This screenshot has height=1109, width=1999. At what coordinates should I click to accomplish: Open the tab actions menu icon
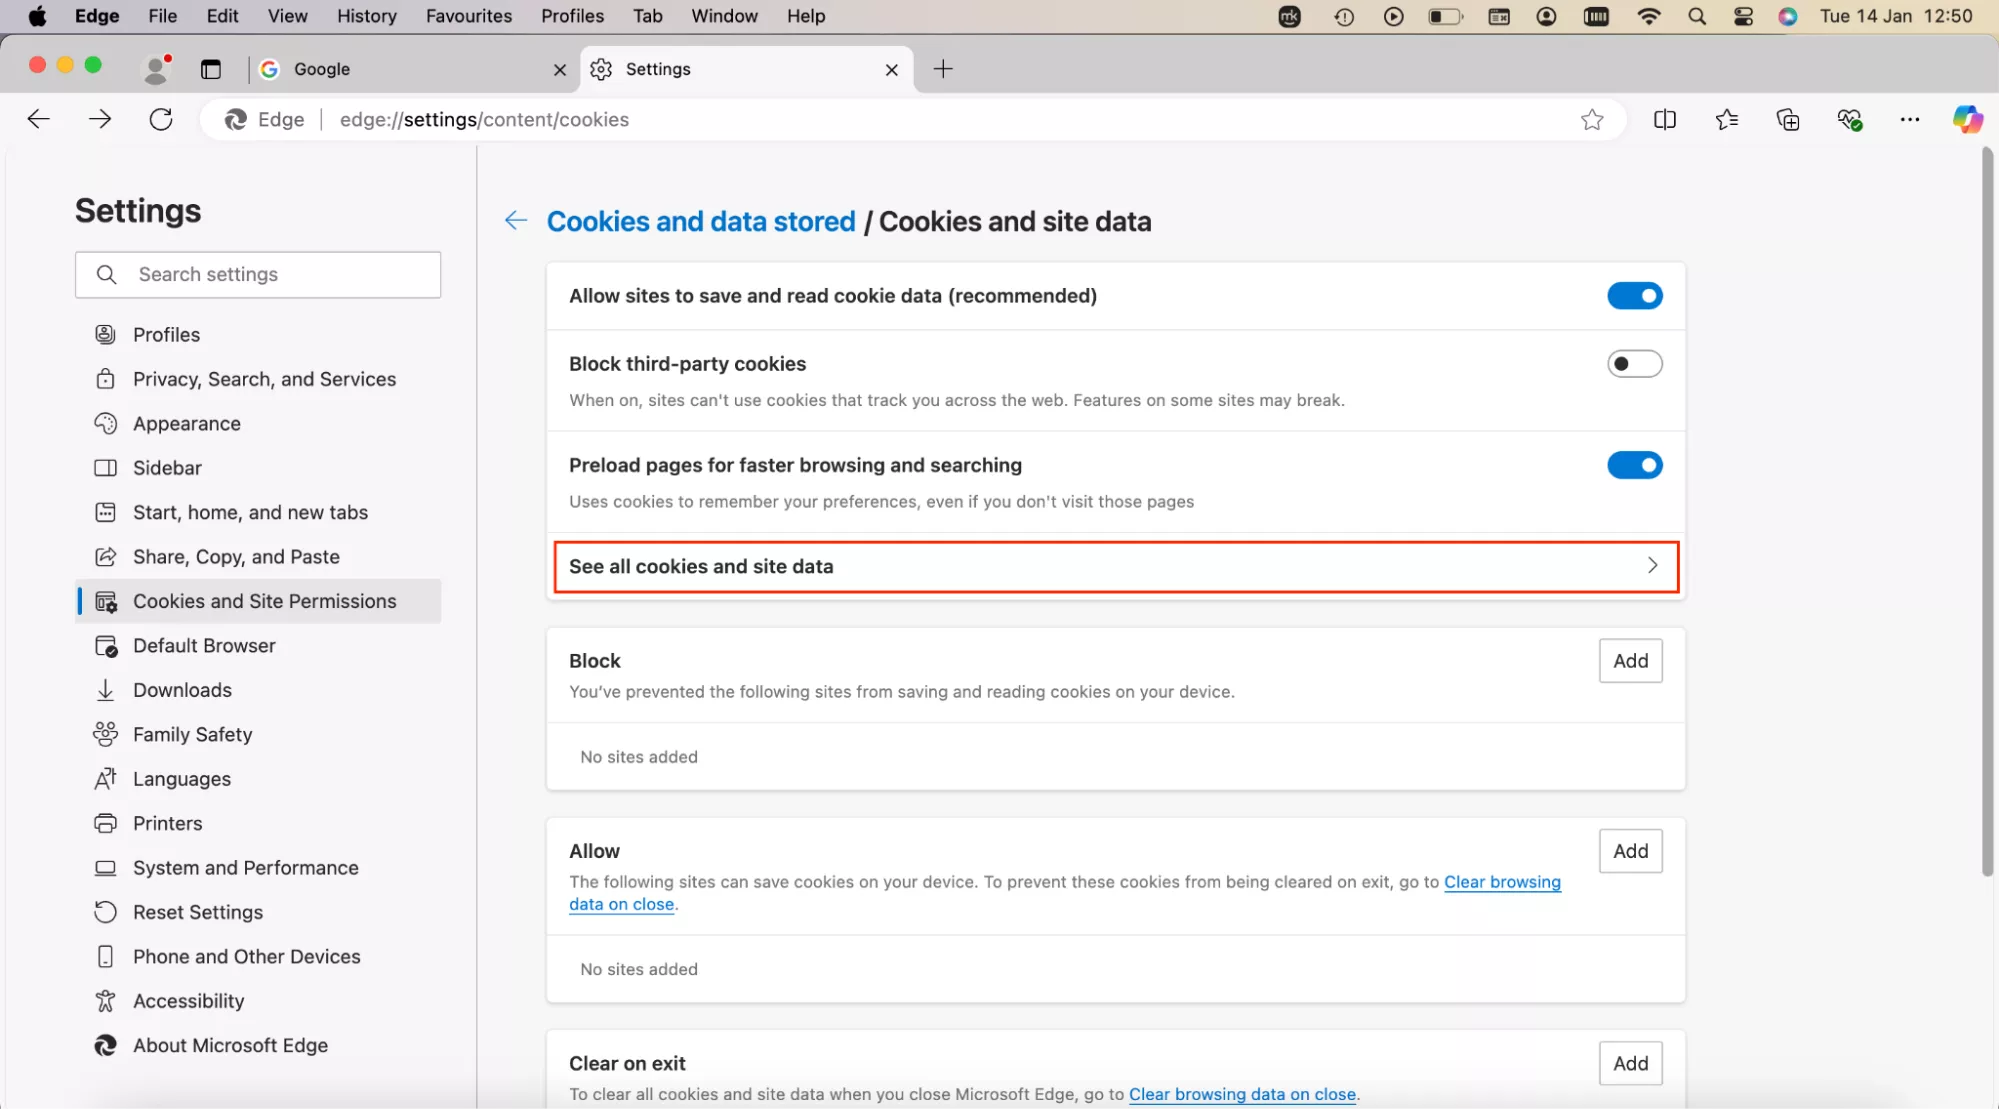[211, 69]
